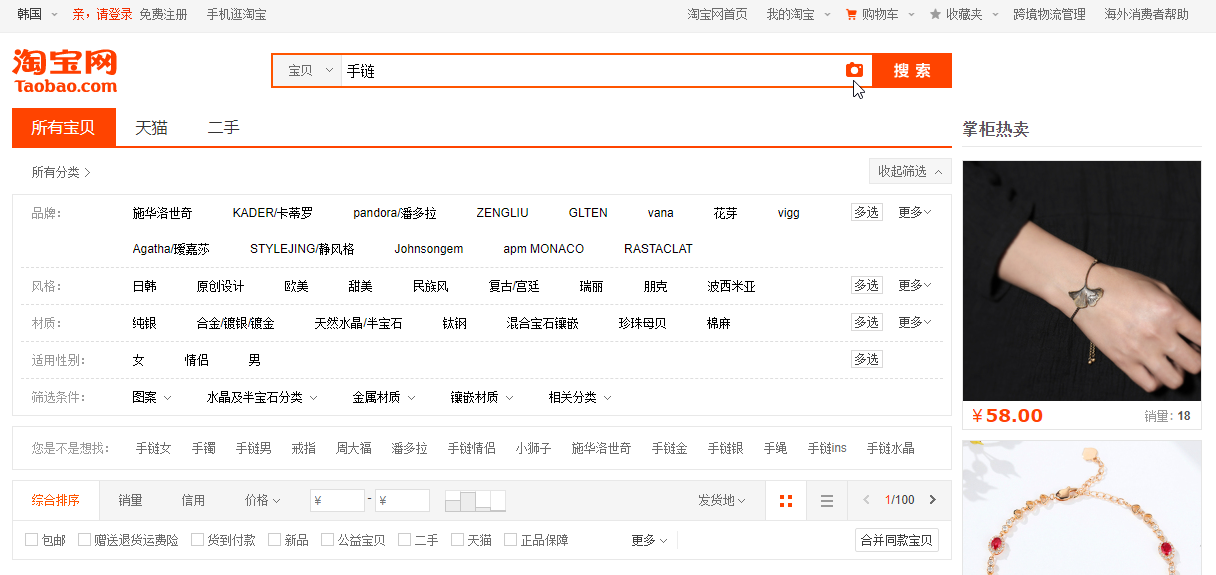1216x575 pixels.
Task: Check the 二手 filter checkbox
Action: pyautogui.click(x=405, y=540)
